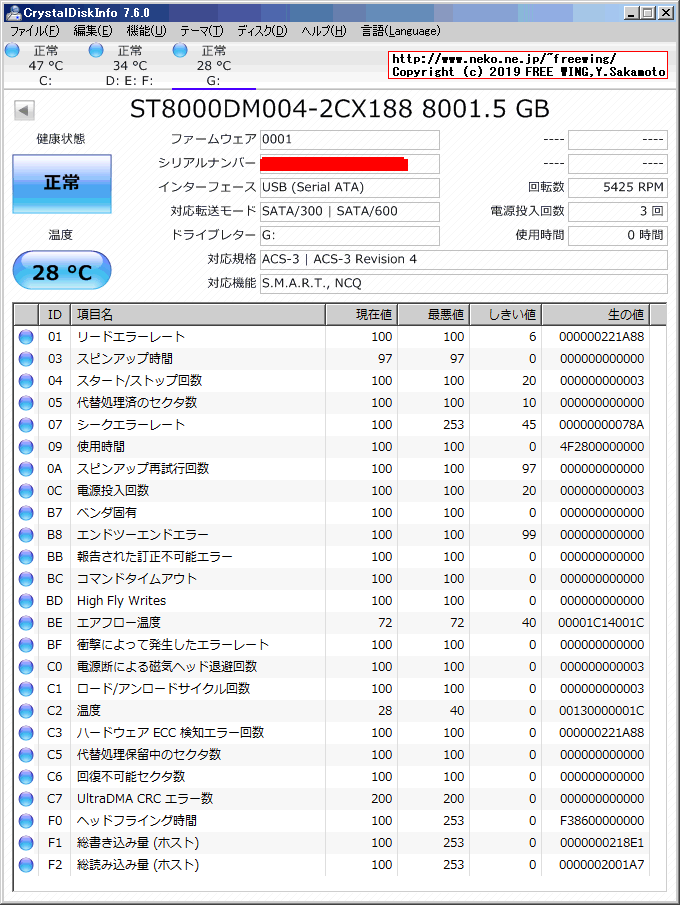Click status icon of 衝撃によって発生したエラーレート row
The height and width of the screenshot is (905, 680).
(26, 645)
